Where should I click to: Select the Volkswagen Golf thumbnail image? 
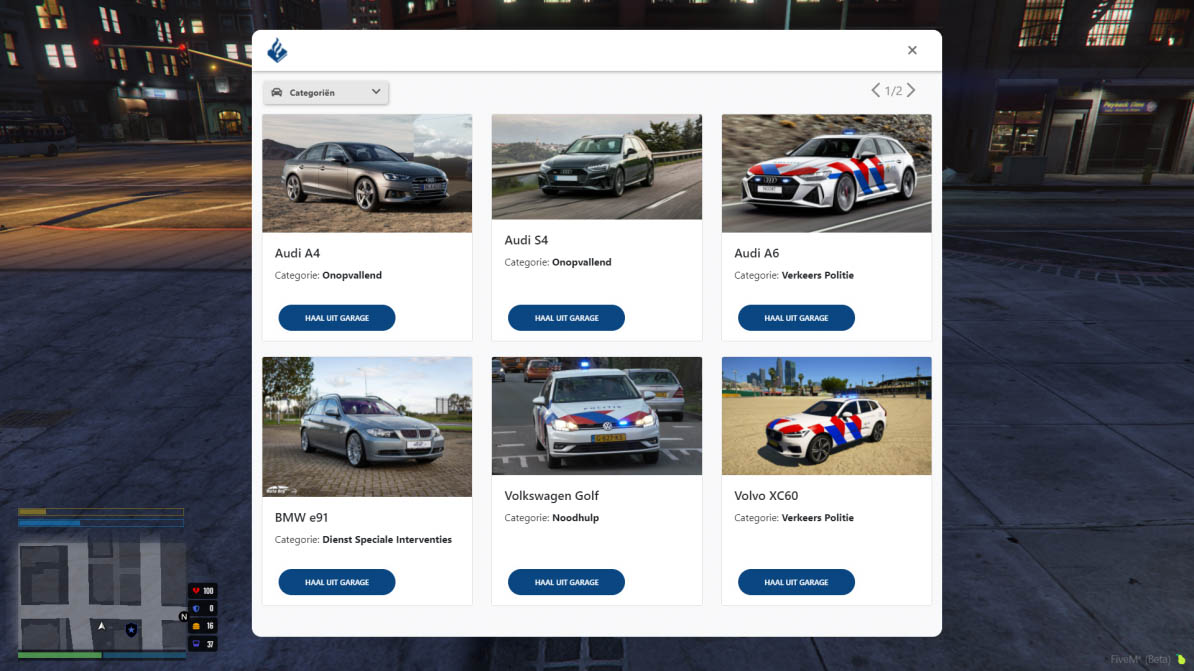tap(597, 416)
